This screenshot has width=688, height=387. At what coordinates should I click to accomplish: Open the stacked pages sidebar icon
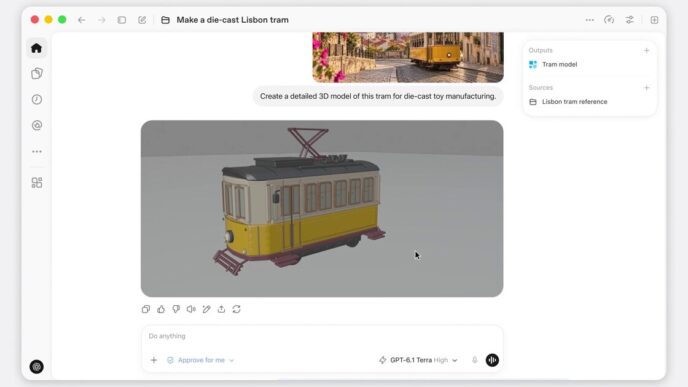[x=37, y=73]
